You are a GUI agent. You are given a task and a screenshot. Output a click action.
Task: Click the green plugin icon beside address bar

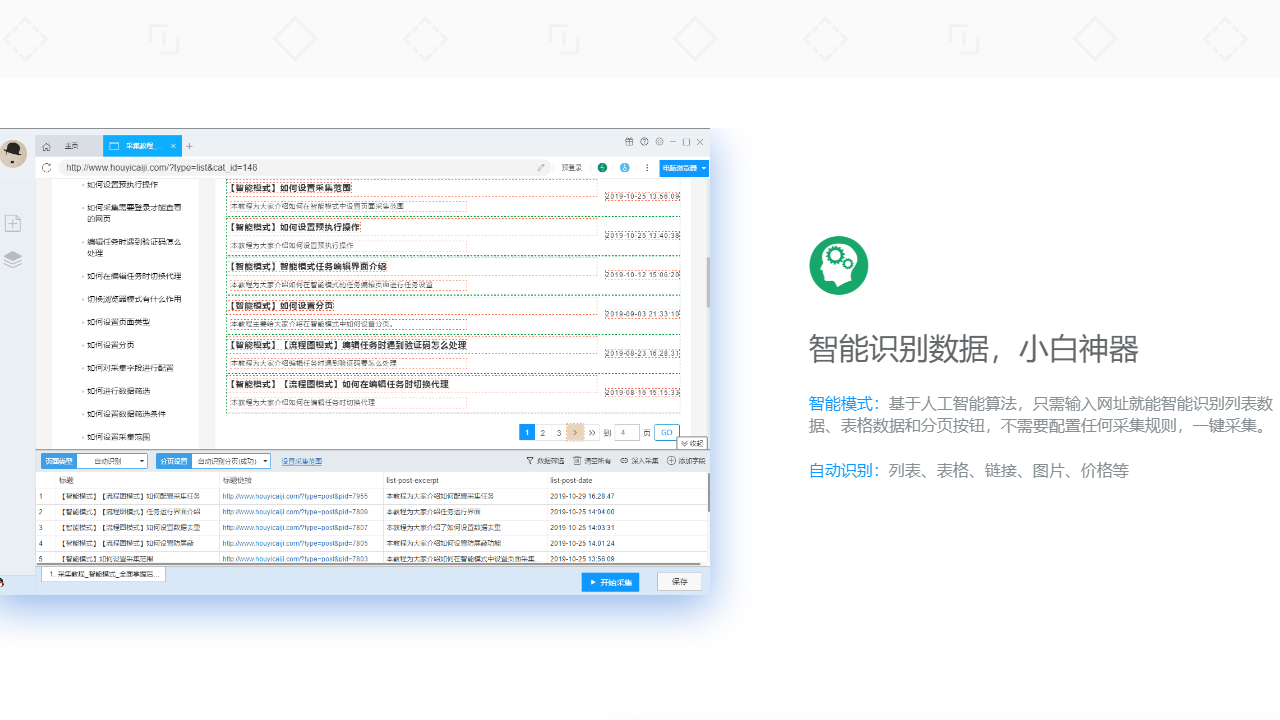click(x=603, y=168)
